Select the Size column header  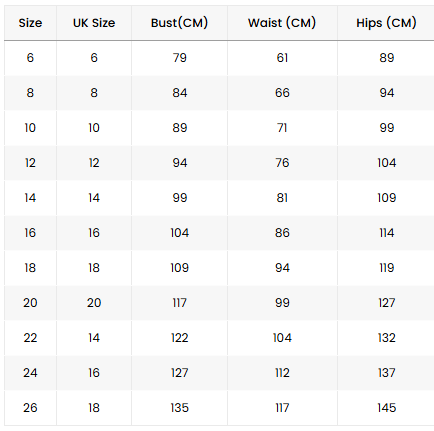(30, 23)
